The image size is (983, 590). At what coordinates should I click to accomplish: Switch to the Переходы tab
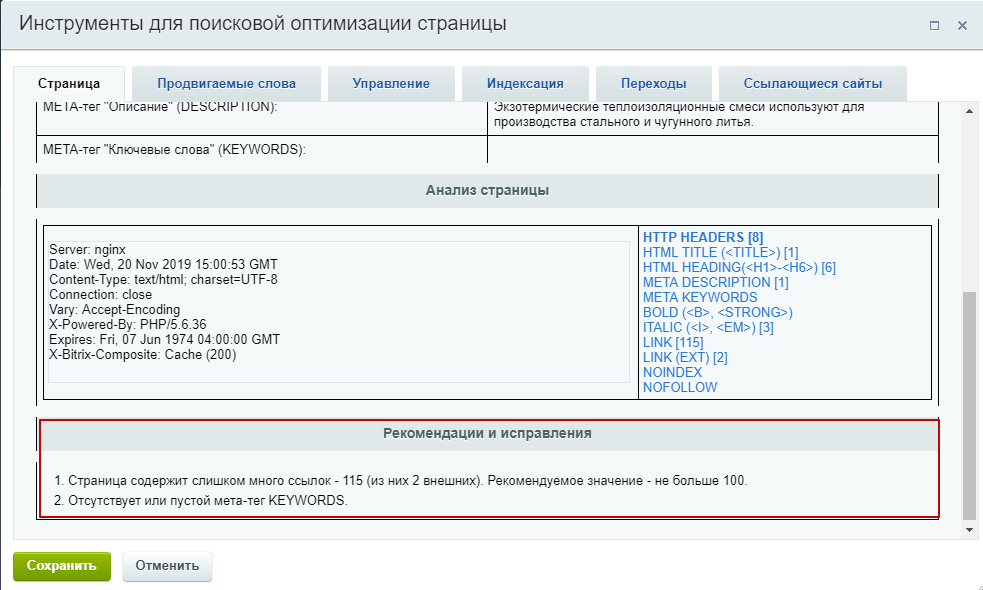(x=654, y=84)
